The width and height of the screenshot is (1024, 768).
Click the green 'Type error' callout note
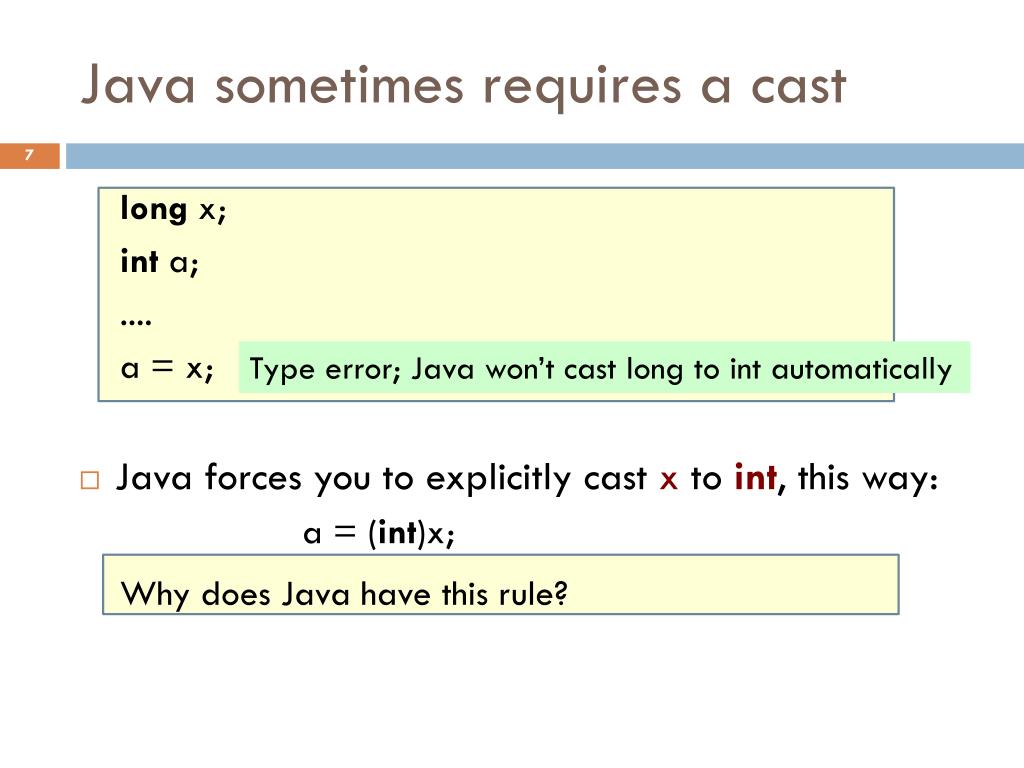point(604,367)
